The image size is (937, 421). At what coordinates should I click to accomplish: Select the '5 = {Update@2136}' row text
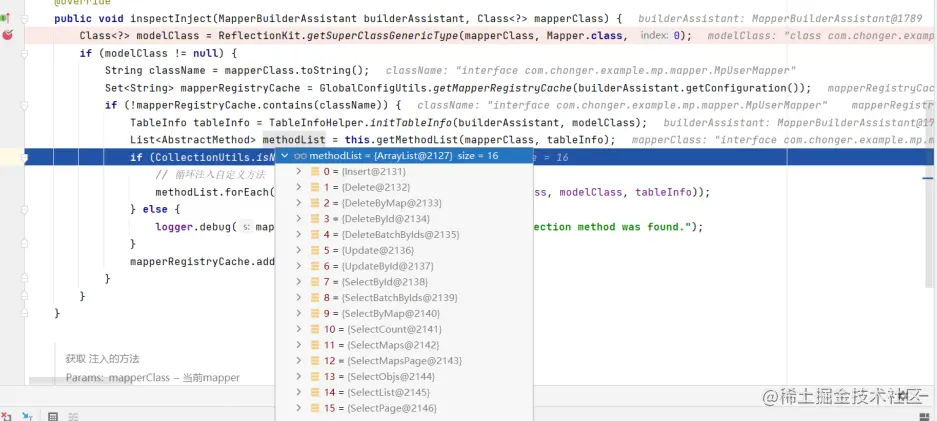point(369,251)
